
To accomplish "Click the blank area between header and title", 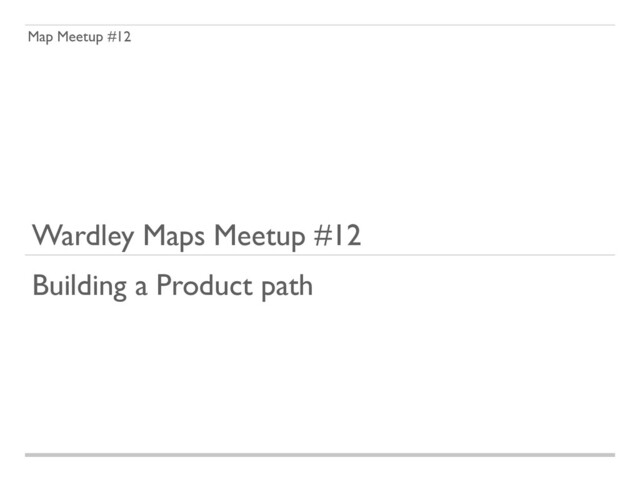I will coord(320,130).
